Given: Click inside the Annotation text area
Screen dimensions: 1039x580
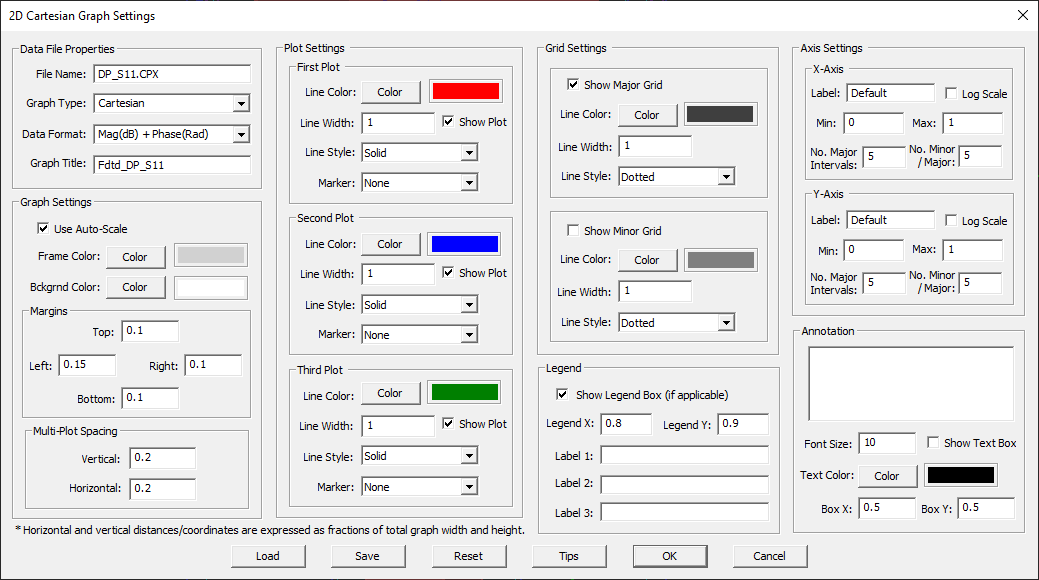Looking at the screenshot, I should (910, 384).
